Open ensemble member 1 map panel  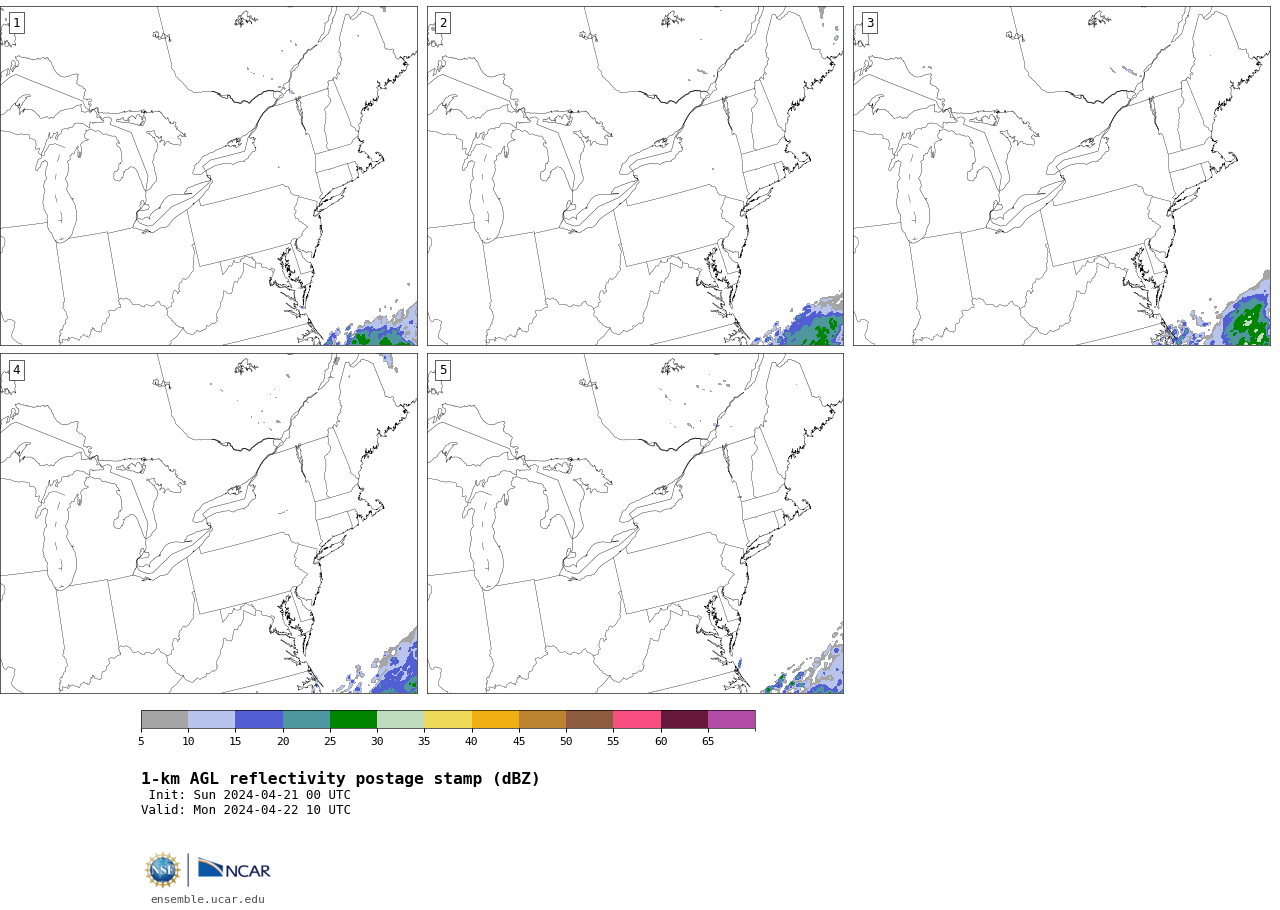tap(208, 176)
